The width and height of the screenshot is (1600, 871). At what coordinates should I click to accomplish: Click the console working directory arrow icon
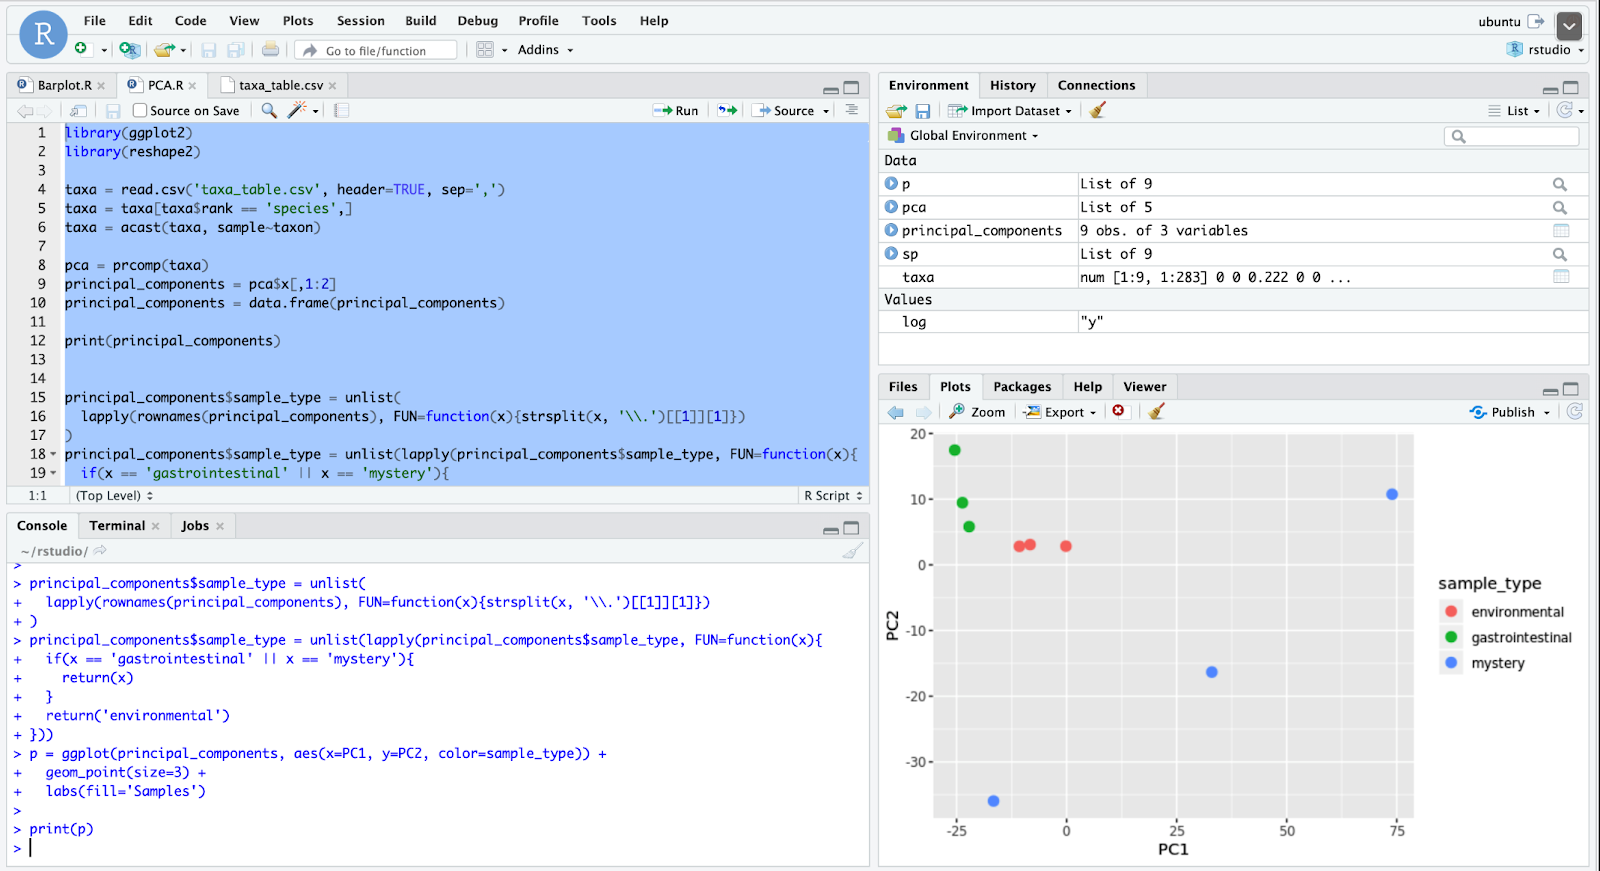(x=100, y=551)
